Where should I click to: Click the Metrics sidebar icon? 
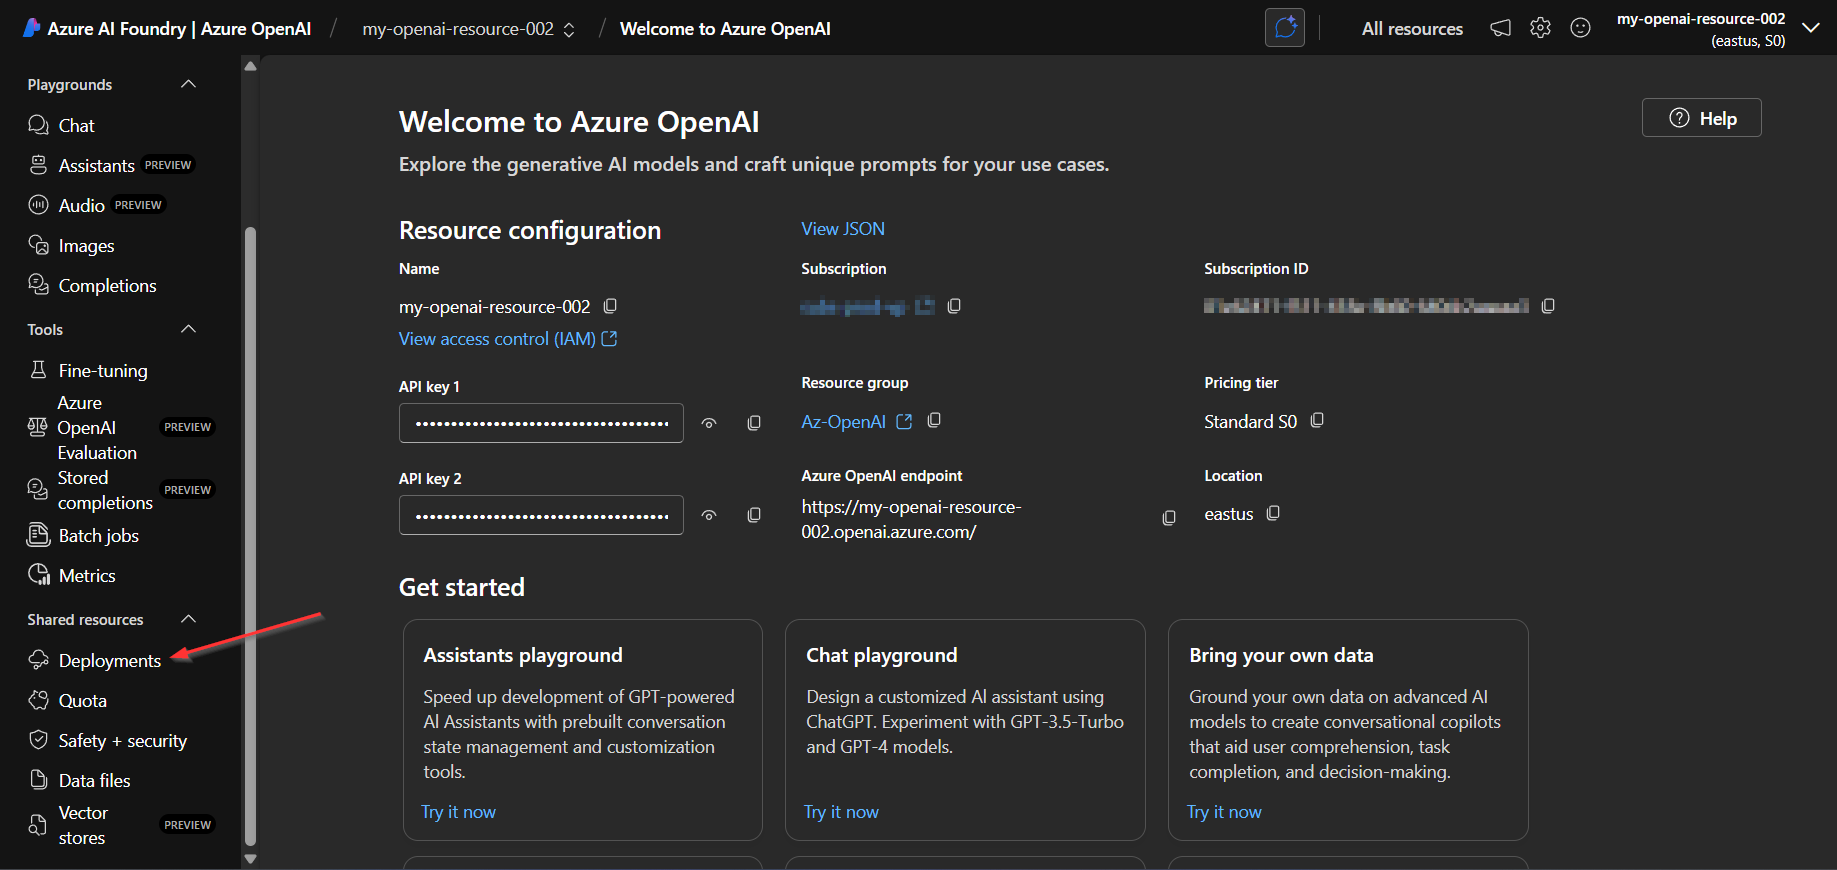(x=38, y=575)
